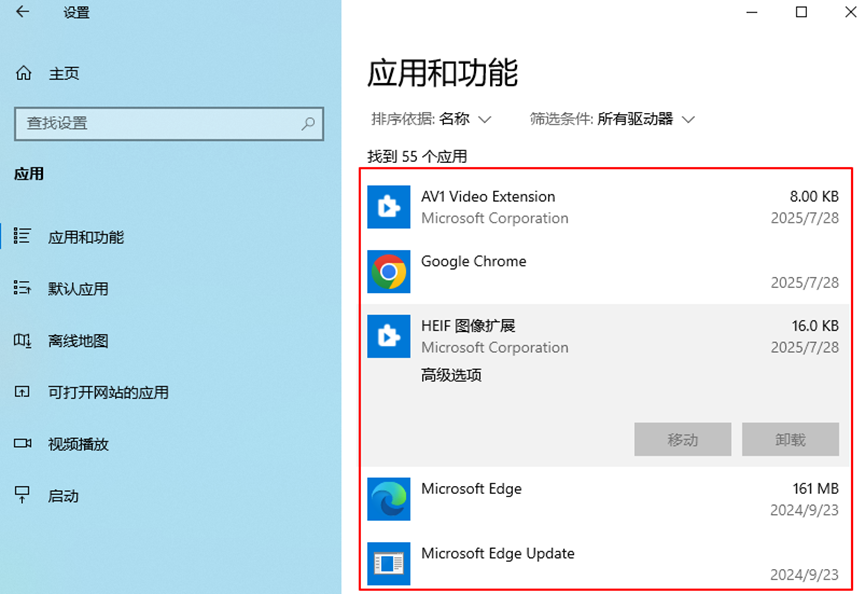Go to 主页 home label
Image resolution: width=865 pixels, height=594 pixels.
(x=64, y=73)
